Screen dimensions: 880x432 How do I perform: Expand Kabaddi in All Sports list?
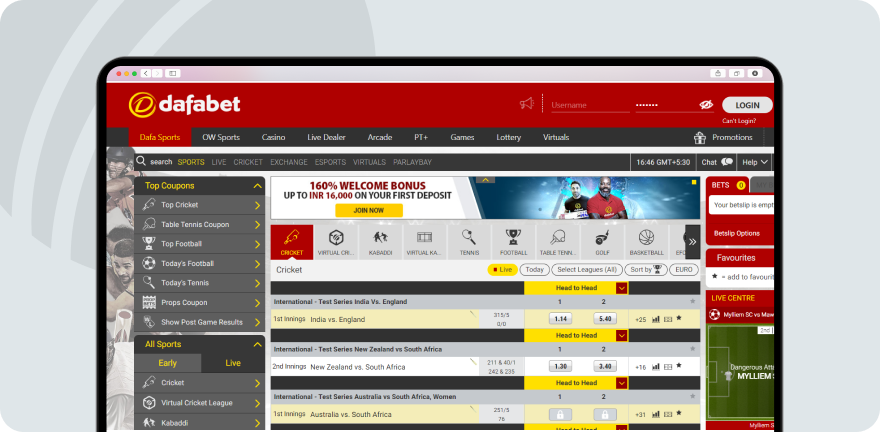199,422
